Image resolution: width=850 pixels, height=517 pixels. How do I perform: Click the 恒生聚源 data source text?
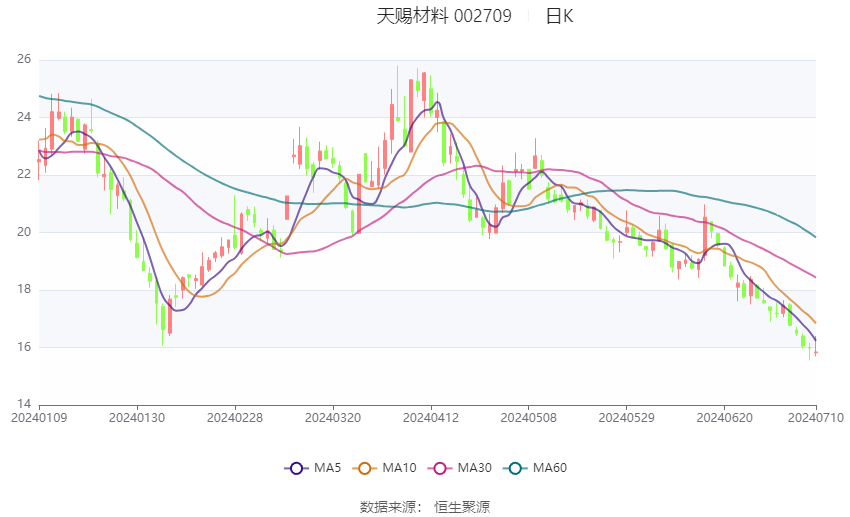point(462,507)
